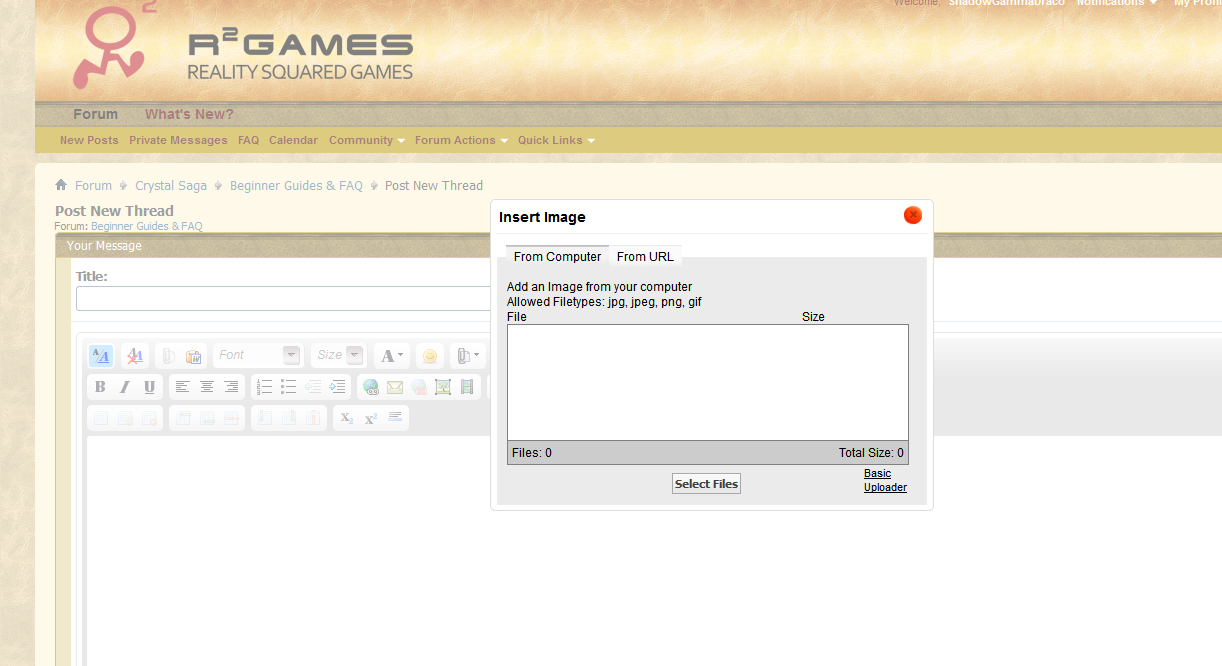
Task: Open the font Size dropdown
Action: pos(338,355)
